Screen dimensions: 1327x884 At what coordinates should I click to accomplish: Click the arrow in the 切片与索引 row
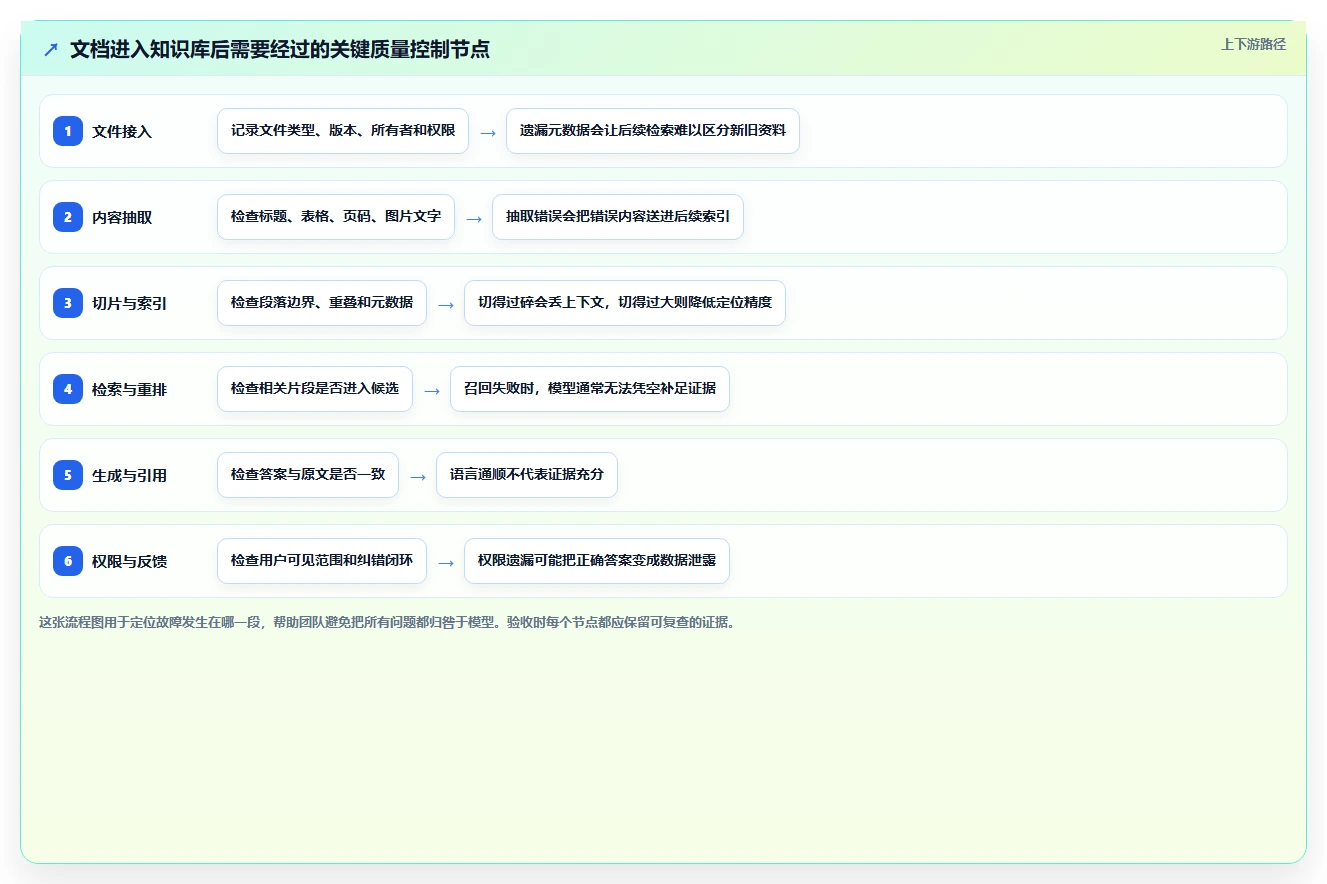(446, 304)
